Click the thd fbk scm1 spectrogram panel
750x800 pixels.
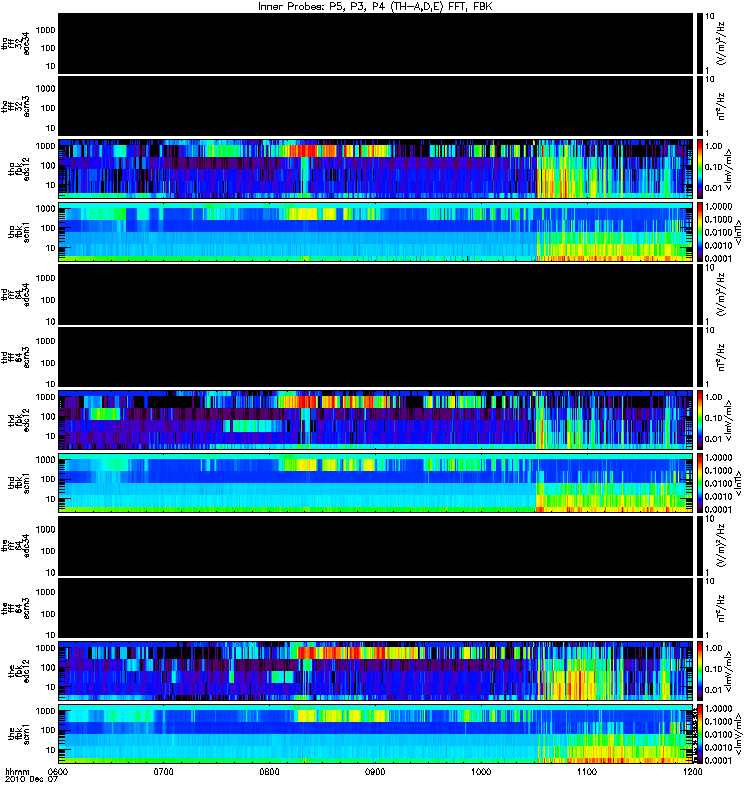pyautogui.click(x=376, y=483)
